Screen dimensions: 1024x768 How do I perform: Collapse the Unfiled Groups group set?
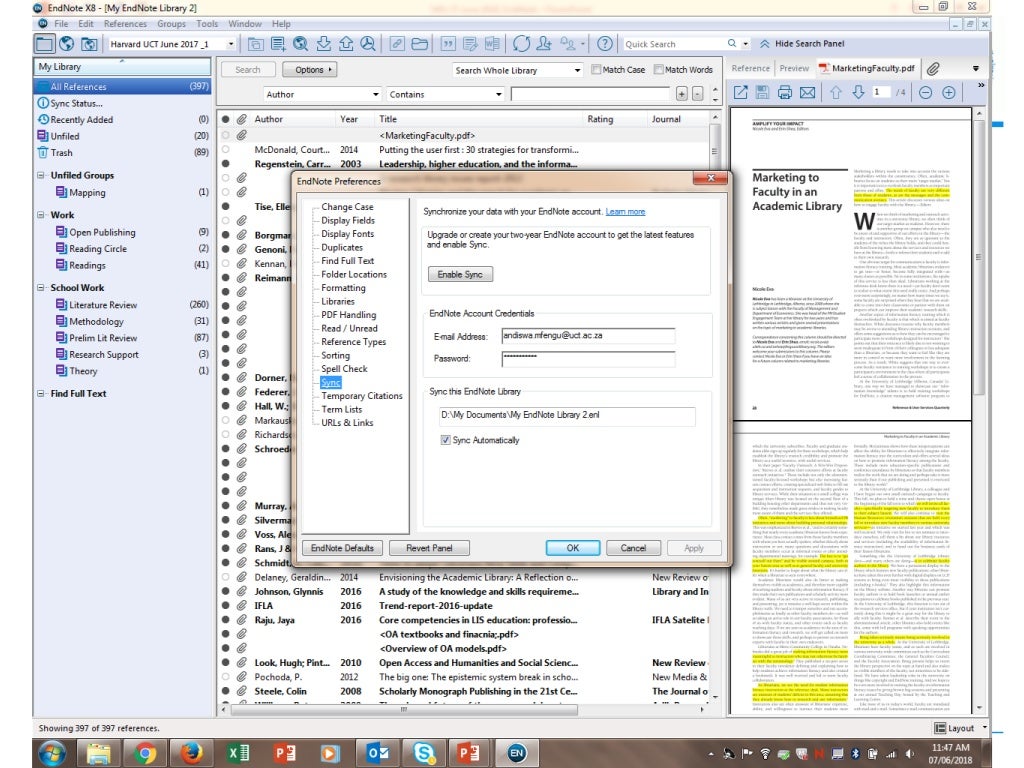(41, 175)
